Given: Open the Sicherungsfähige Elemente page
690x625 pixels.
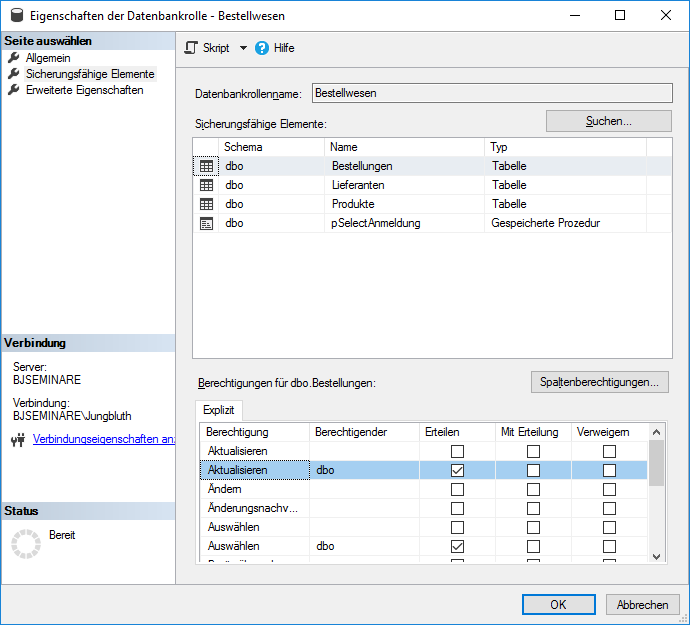Looking at the screenshot, I should 90,74.
